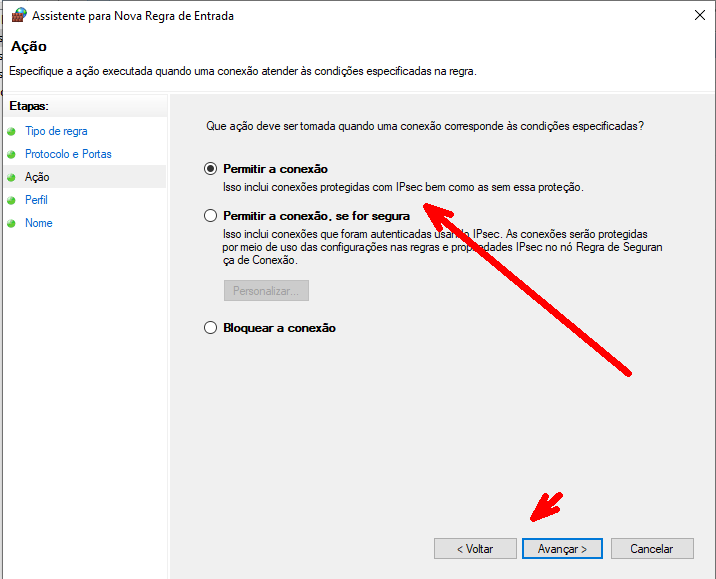Screen dimensions: 716x579
Task: Close the Nova Regra de Entrada wizard
Action: pos(700,15)
